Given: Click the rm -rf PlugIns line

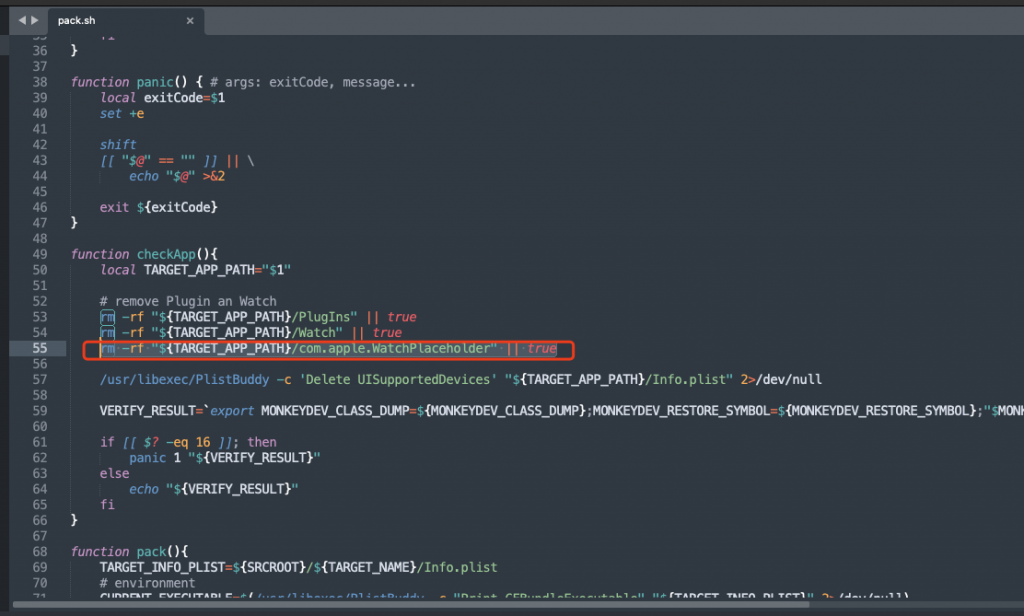Looking at the screenshot, I should [x=258, y=317].
